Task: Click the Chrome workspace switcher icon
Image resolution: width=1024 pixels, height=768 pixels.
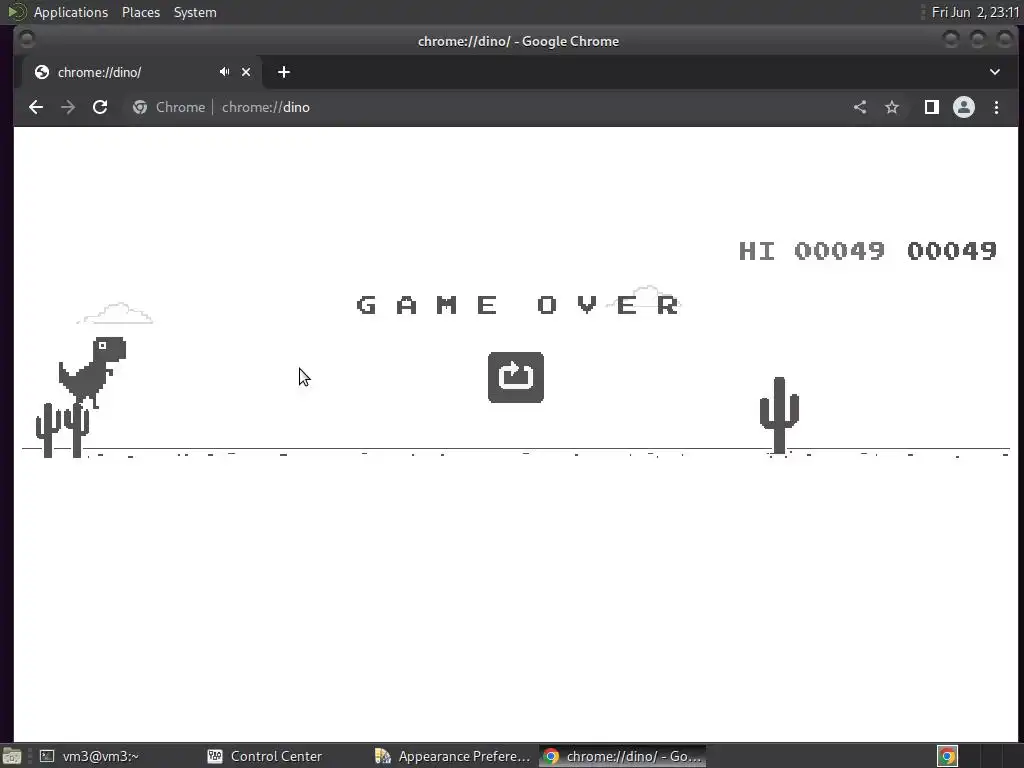Action: click(x=947, y=756)
